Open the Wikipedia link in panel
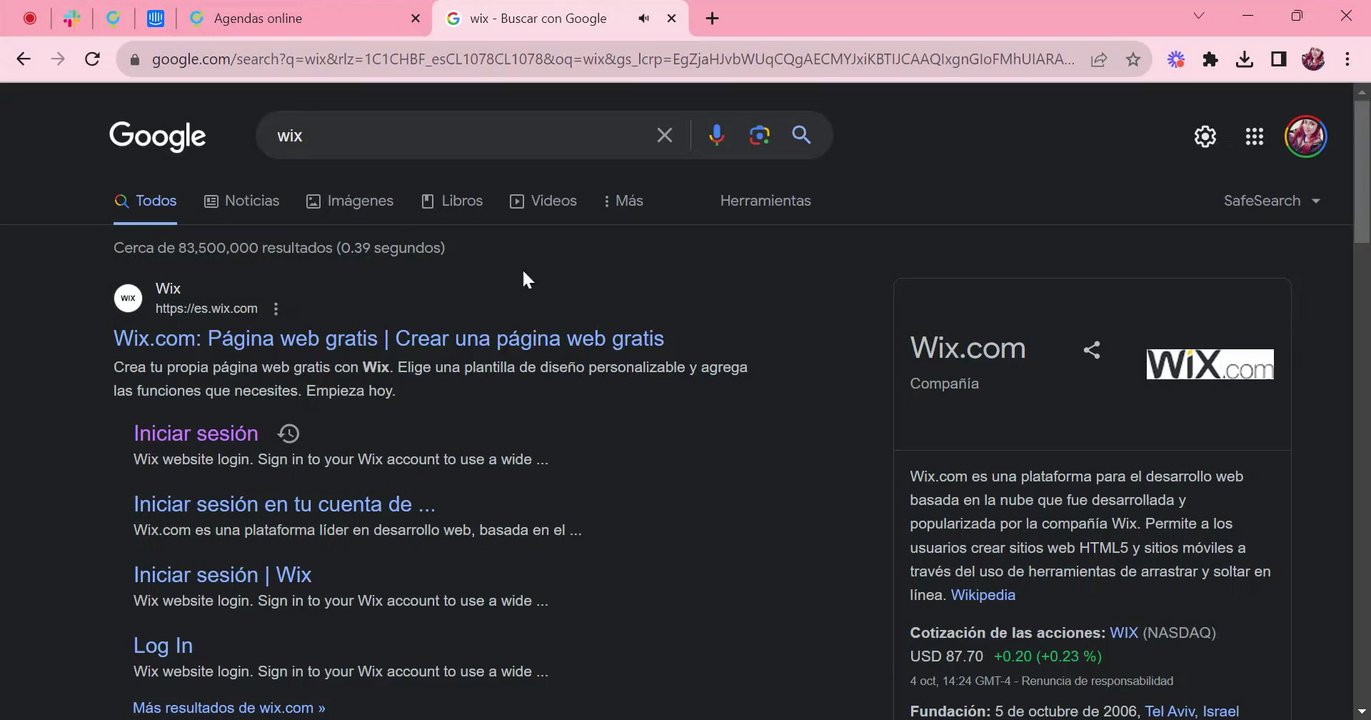The width and height of the screenshot is (1371, 720). click(983, 595)
